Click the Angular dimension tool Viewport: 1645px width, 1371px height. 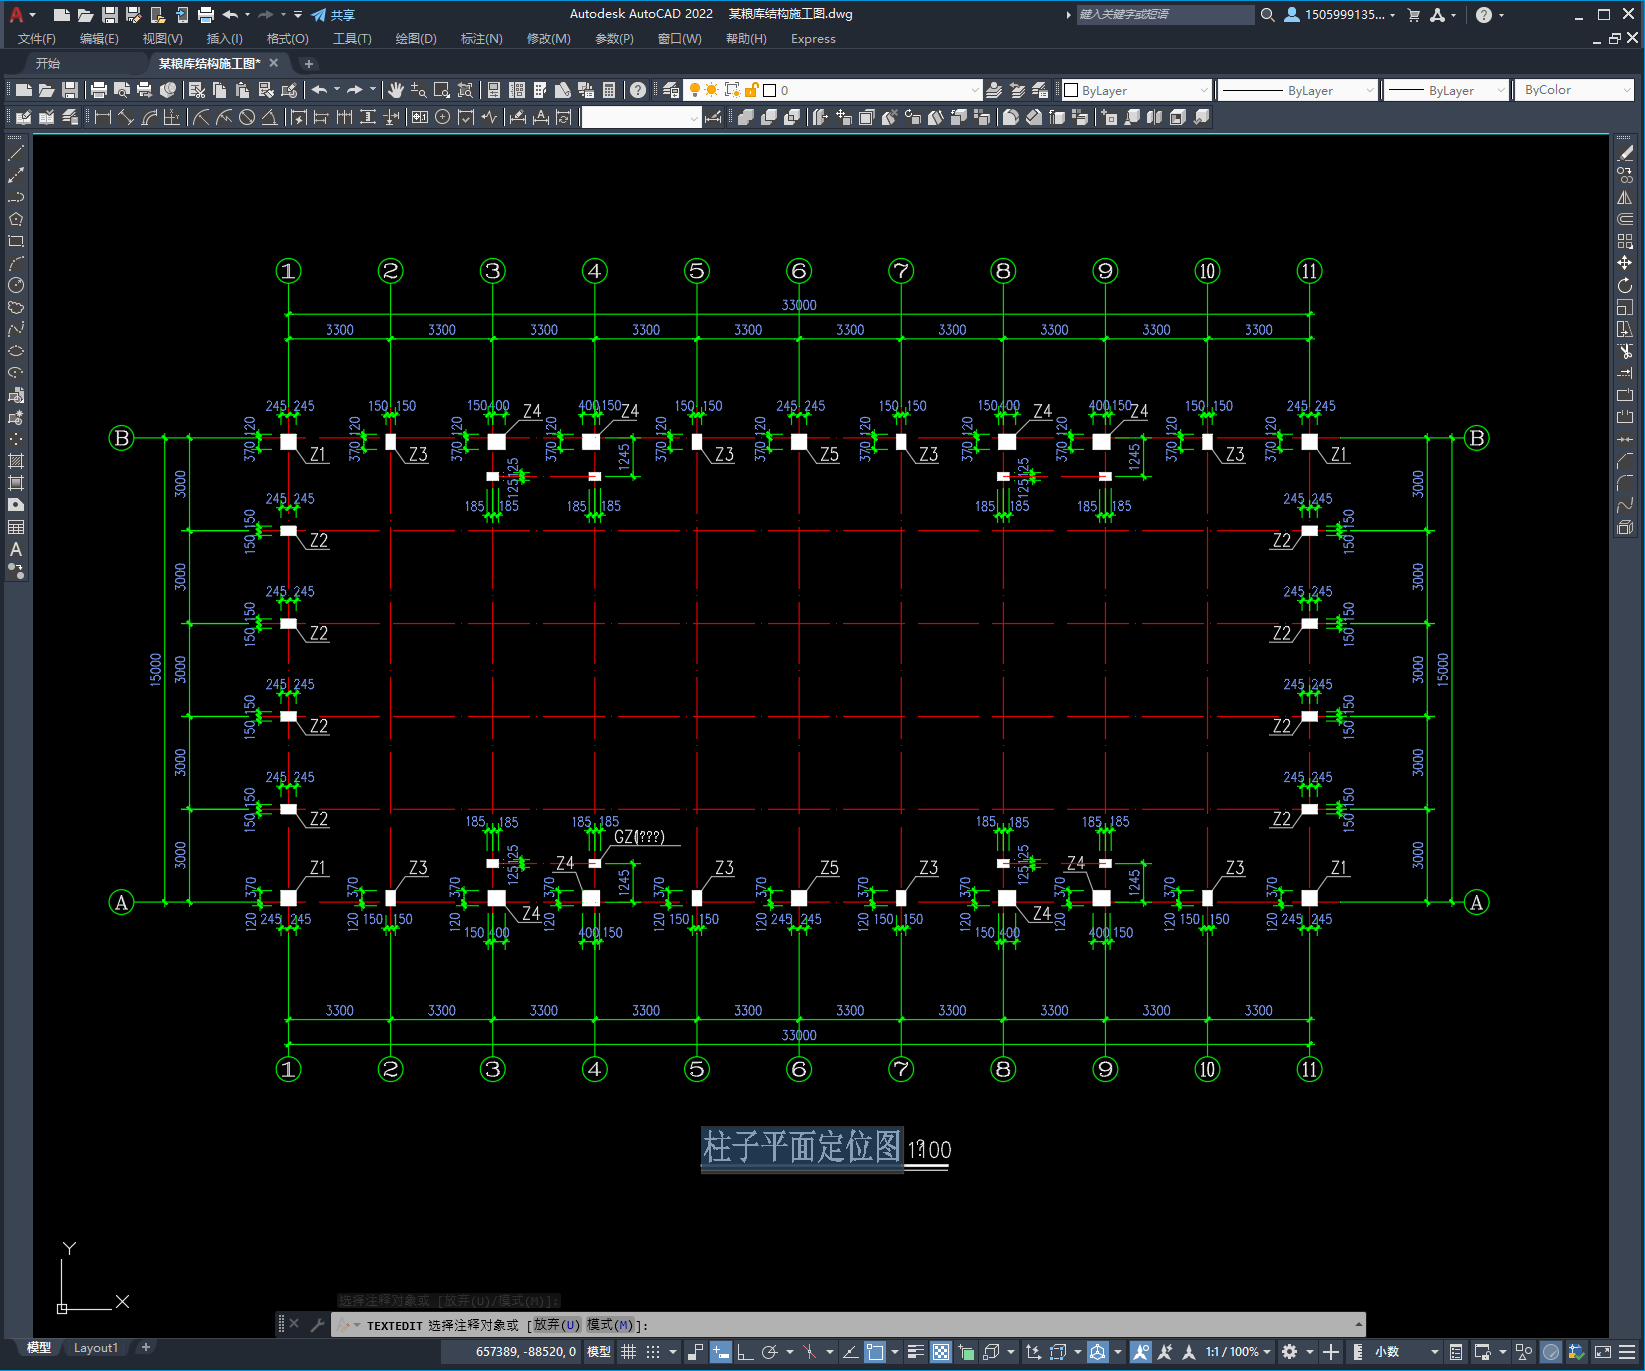(269, 117)
